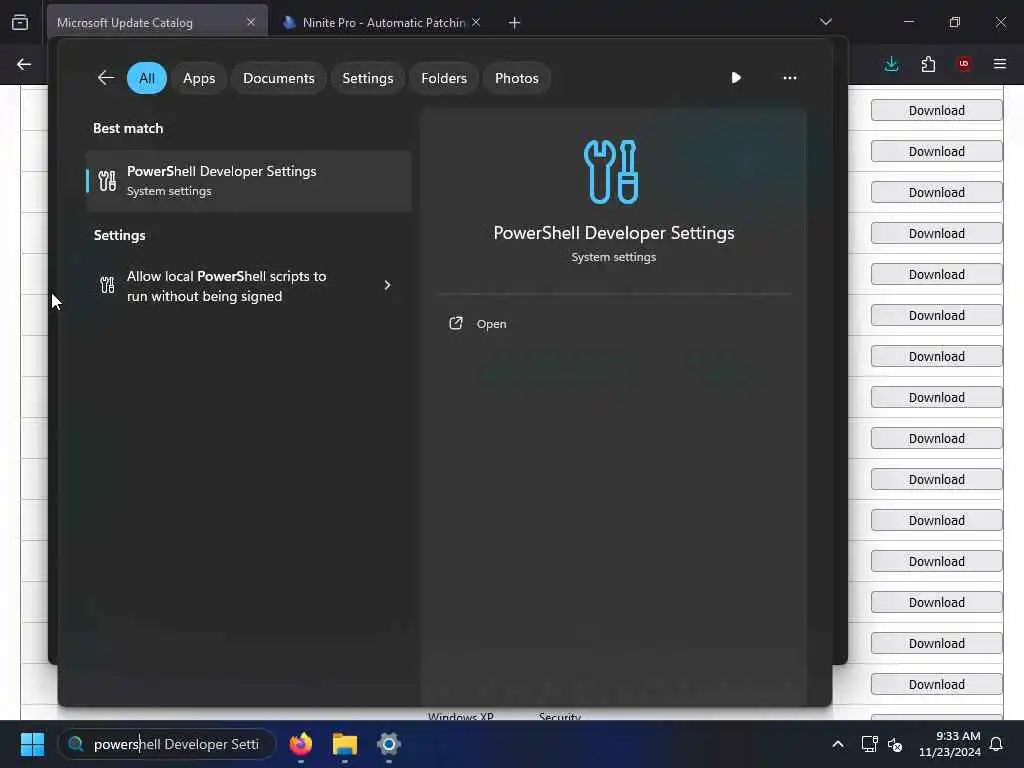Open search options three-dot menu

(790, 78)
